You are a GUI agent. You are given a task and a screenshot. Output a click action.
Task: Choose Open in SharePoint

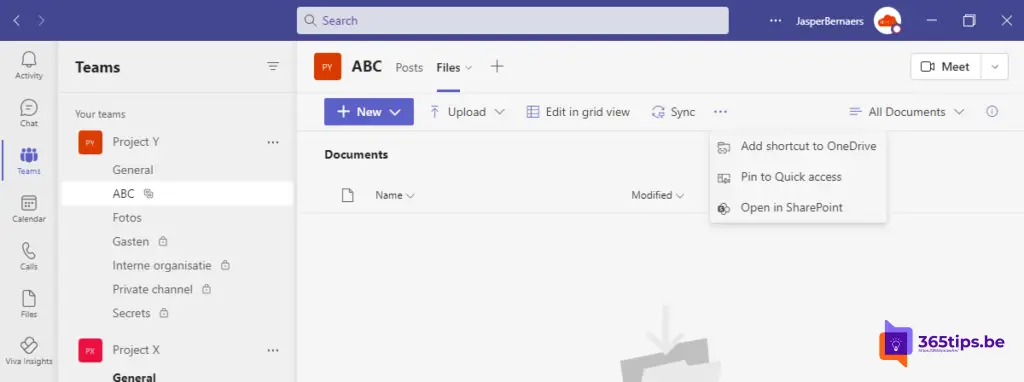[x=798, y=208]
